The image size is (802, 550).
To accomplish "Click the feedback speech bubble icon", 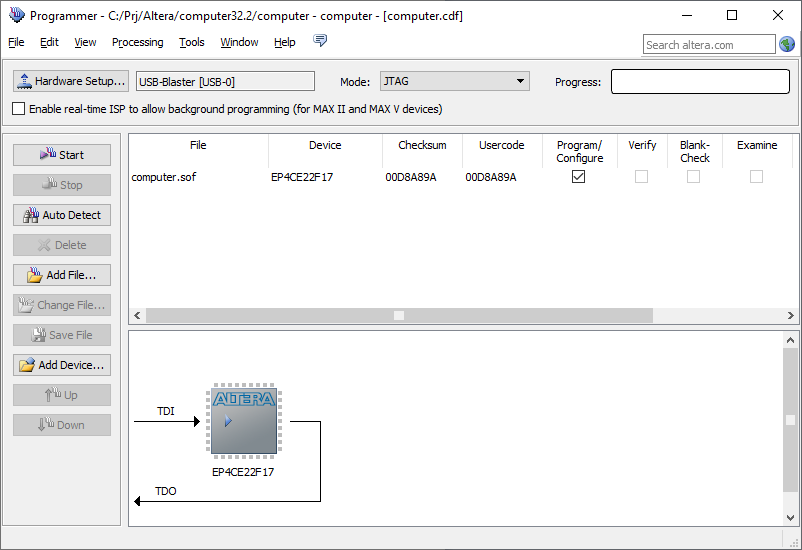I will (320, 40).
